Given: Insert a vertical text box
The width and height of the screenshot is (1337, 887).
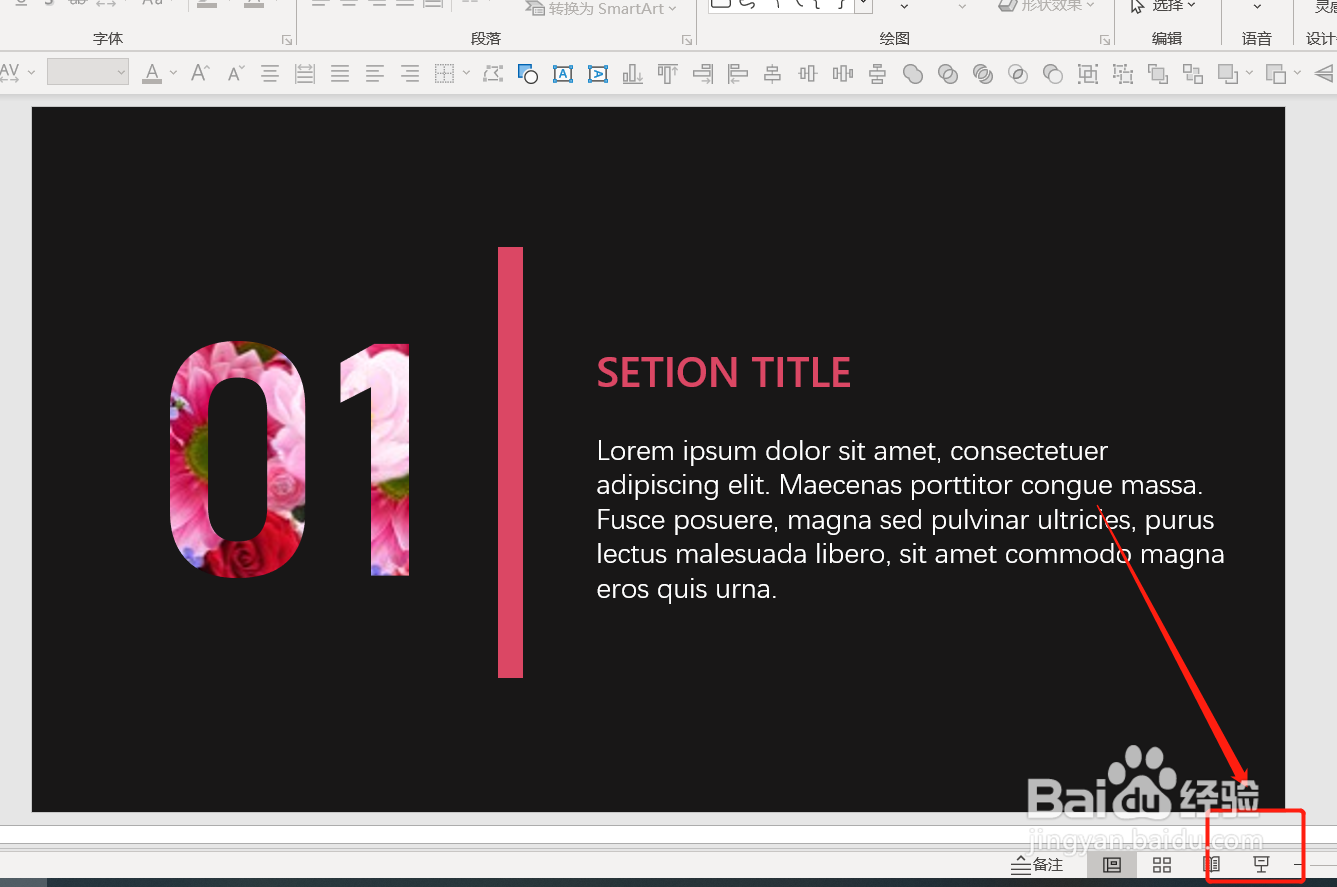Looking at the screenshot, I should (598, 73).
